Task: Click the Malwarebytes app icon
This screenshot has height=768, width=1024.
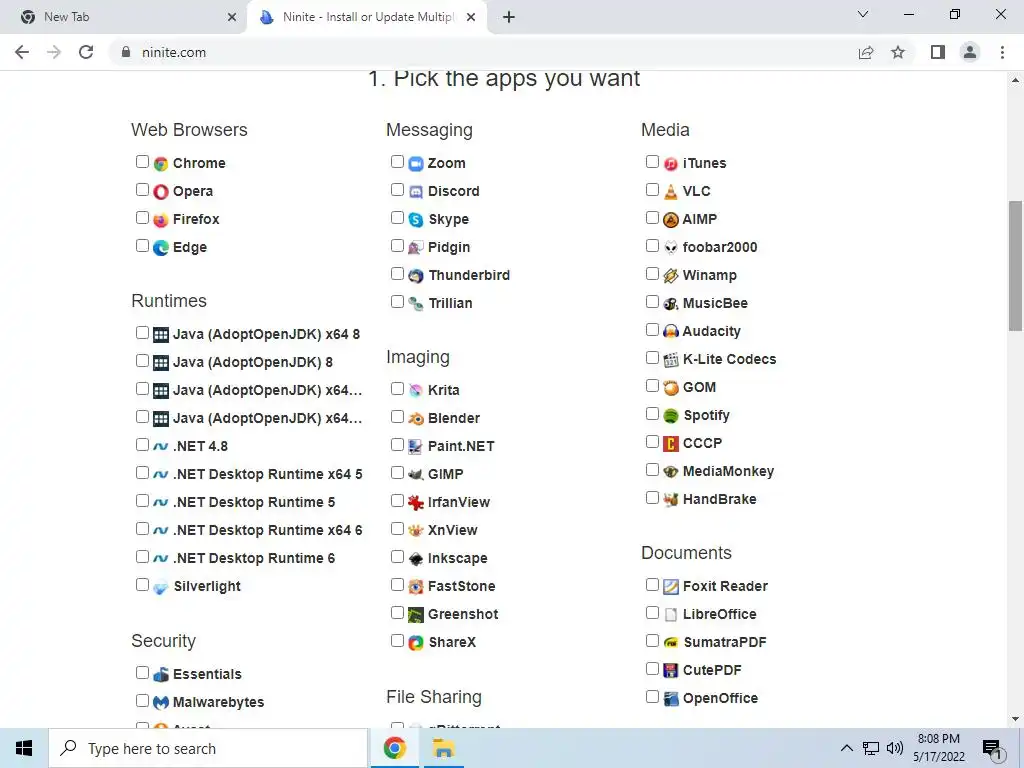Action: [161, 703]
